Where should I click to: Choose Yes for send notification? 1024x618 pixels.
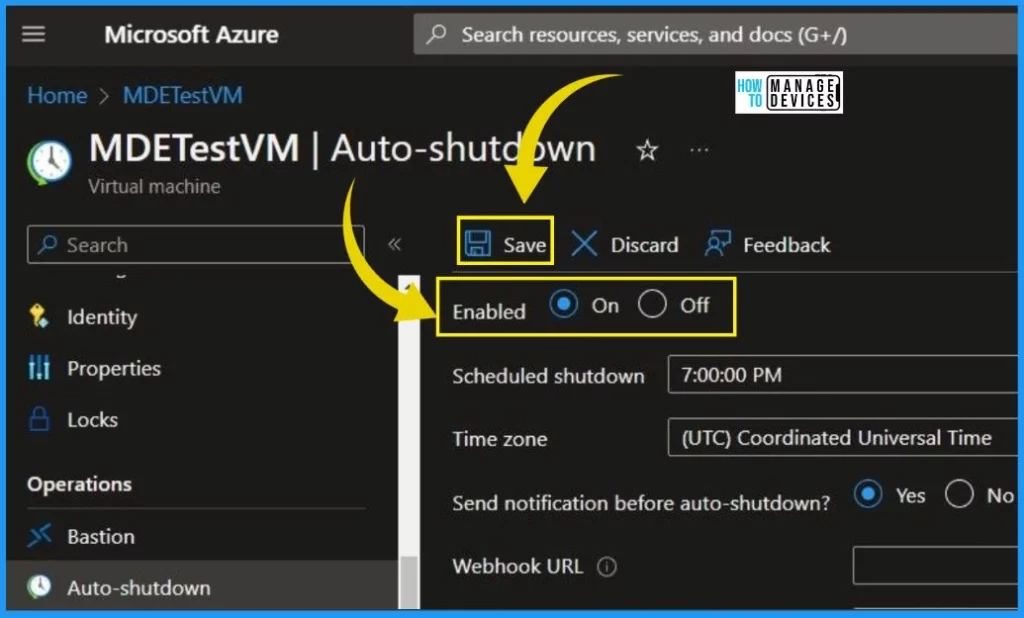click(868, 494)
